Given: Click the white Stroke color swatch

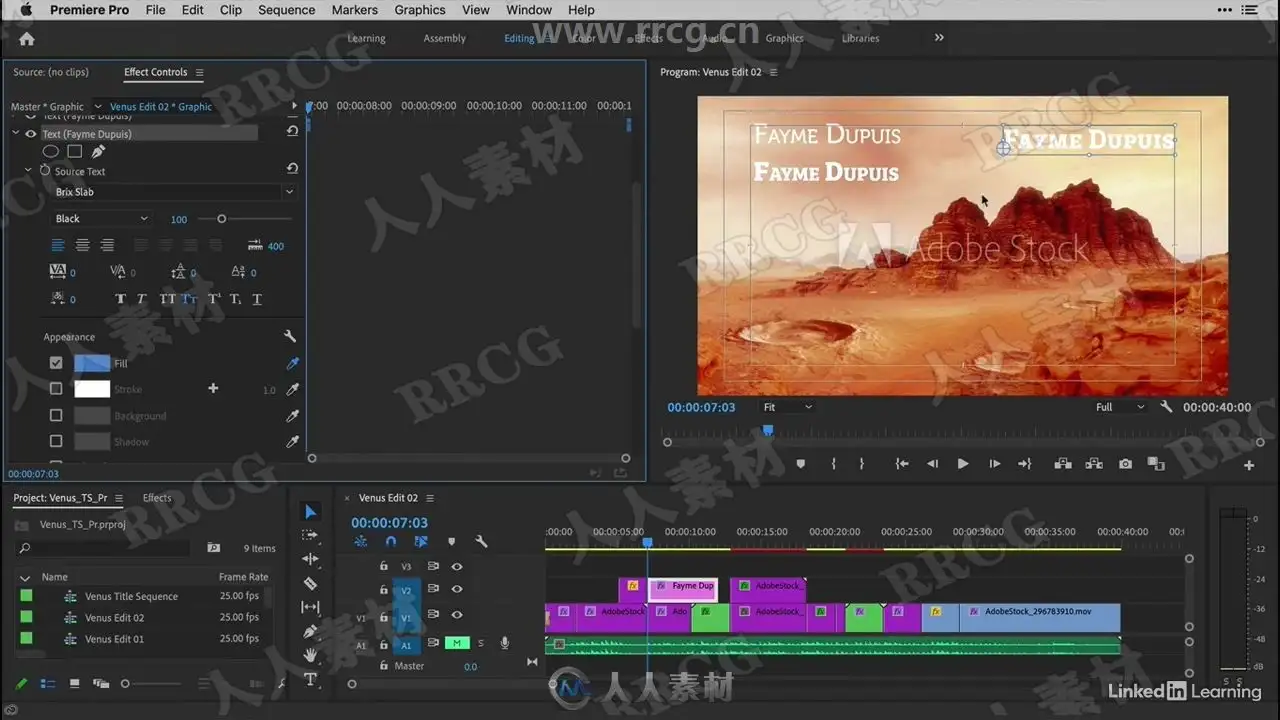Looking at the screenshot, I should [92, 389].
